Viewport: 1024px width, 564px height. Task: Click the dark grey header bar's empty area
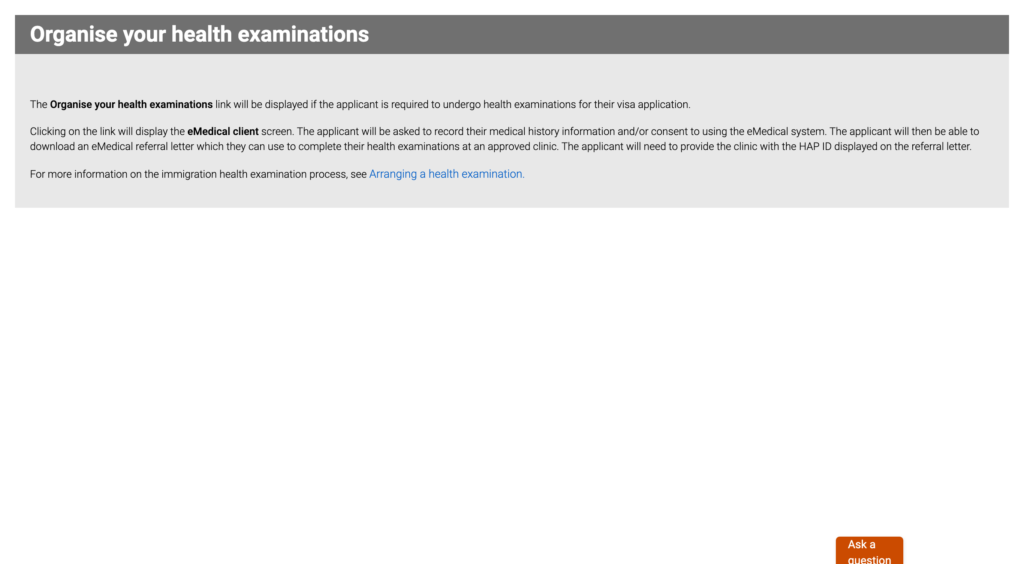tap(700, 35)
